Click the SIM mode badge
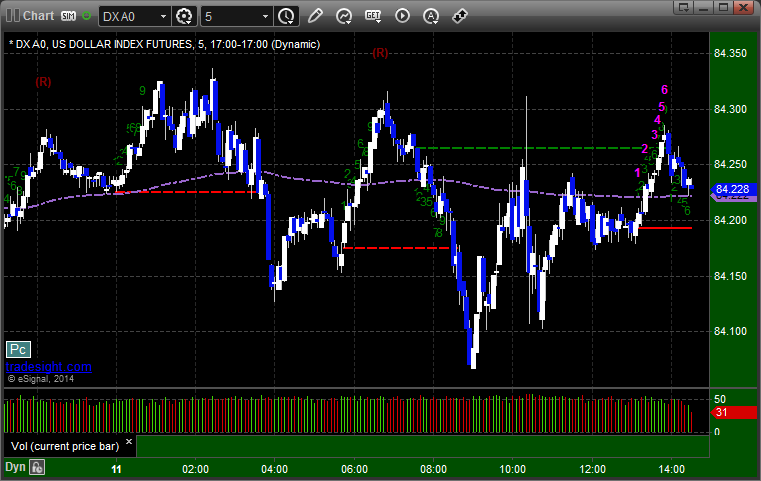This screenshot has width=761, height=481. tap(68, 16)
